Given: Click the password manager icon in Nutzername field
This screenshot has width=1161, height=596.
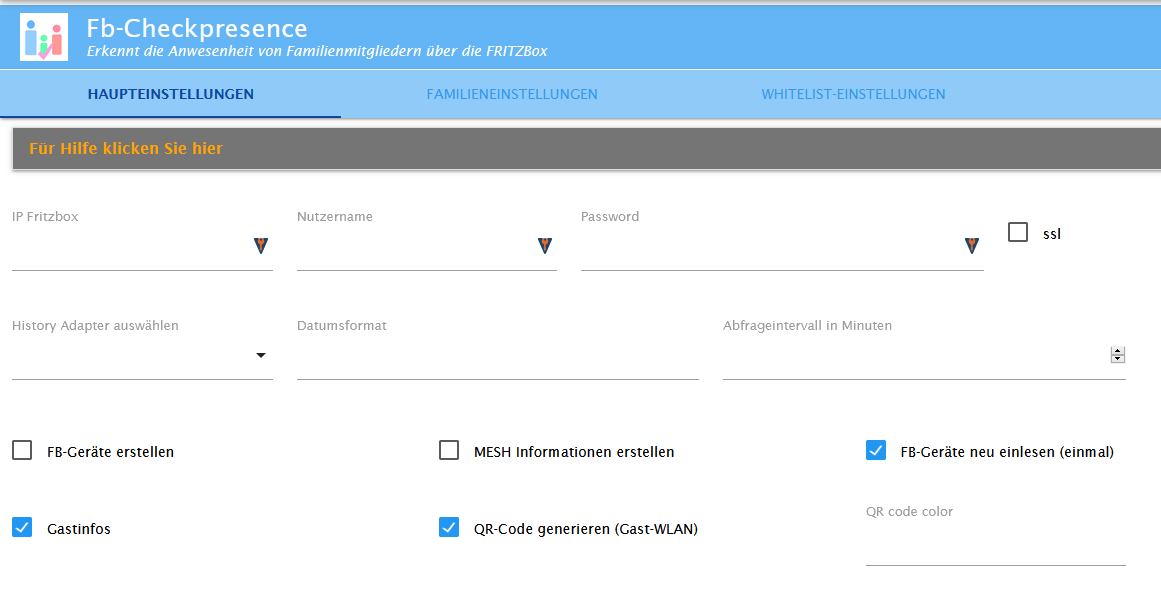Looking at the screenshot, I should coord(545,246).
